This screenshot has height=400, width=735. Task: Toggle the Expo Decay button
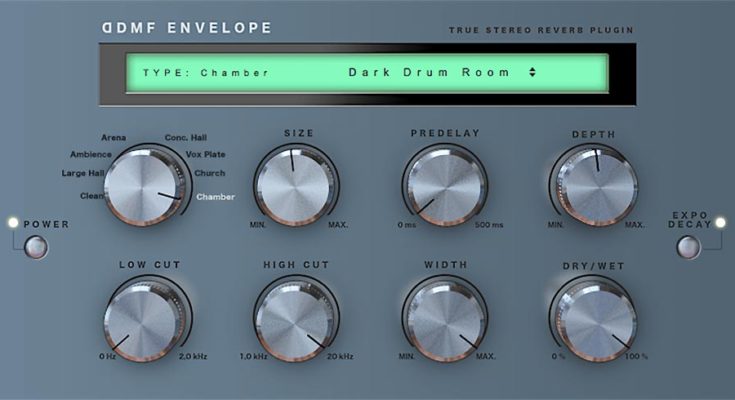pyautogui.click(x=688, y=245)
